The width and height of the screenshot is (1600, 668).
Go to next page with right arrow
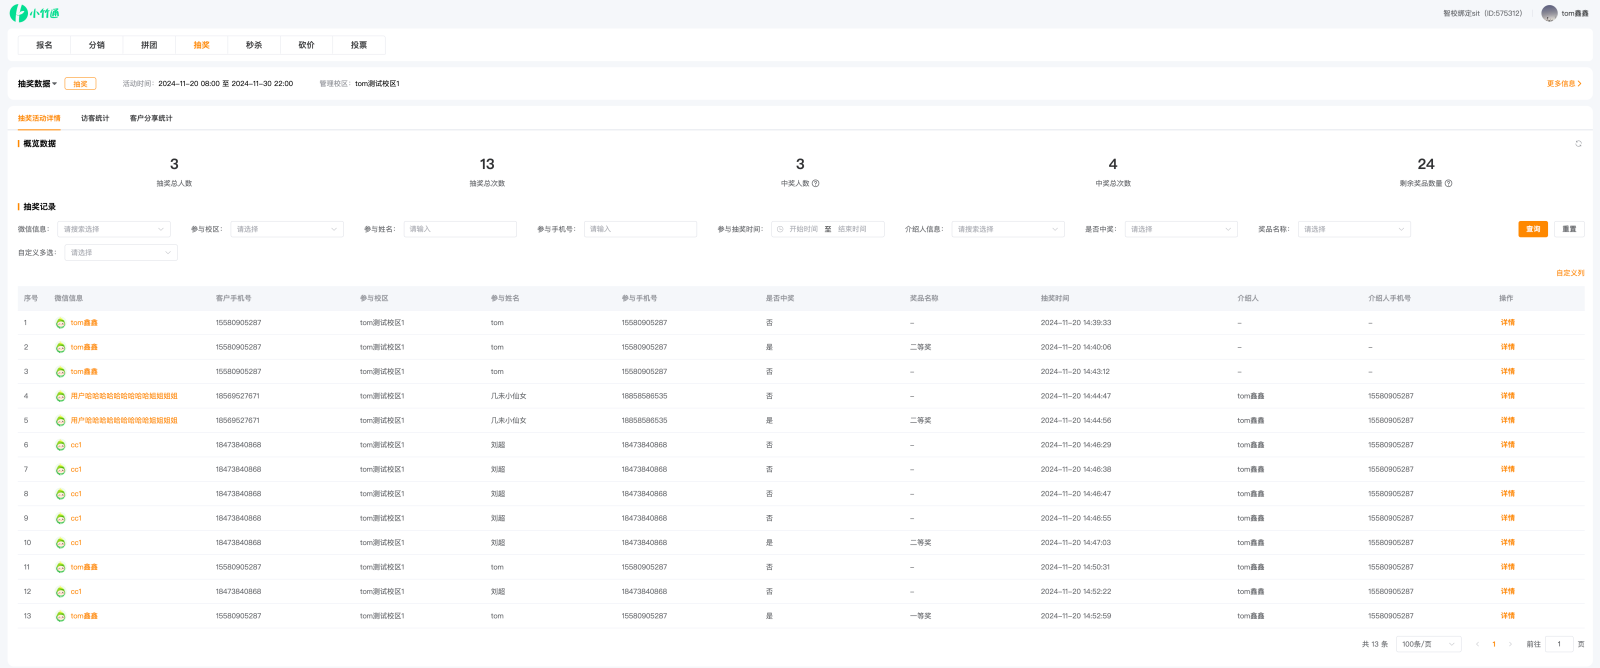tap(1510, 644)
